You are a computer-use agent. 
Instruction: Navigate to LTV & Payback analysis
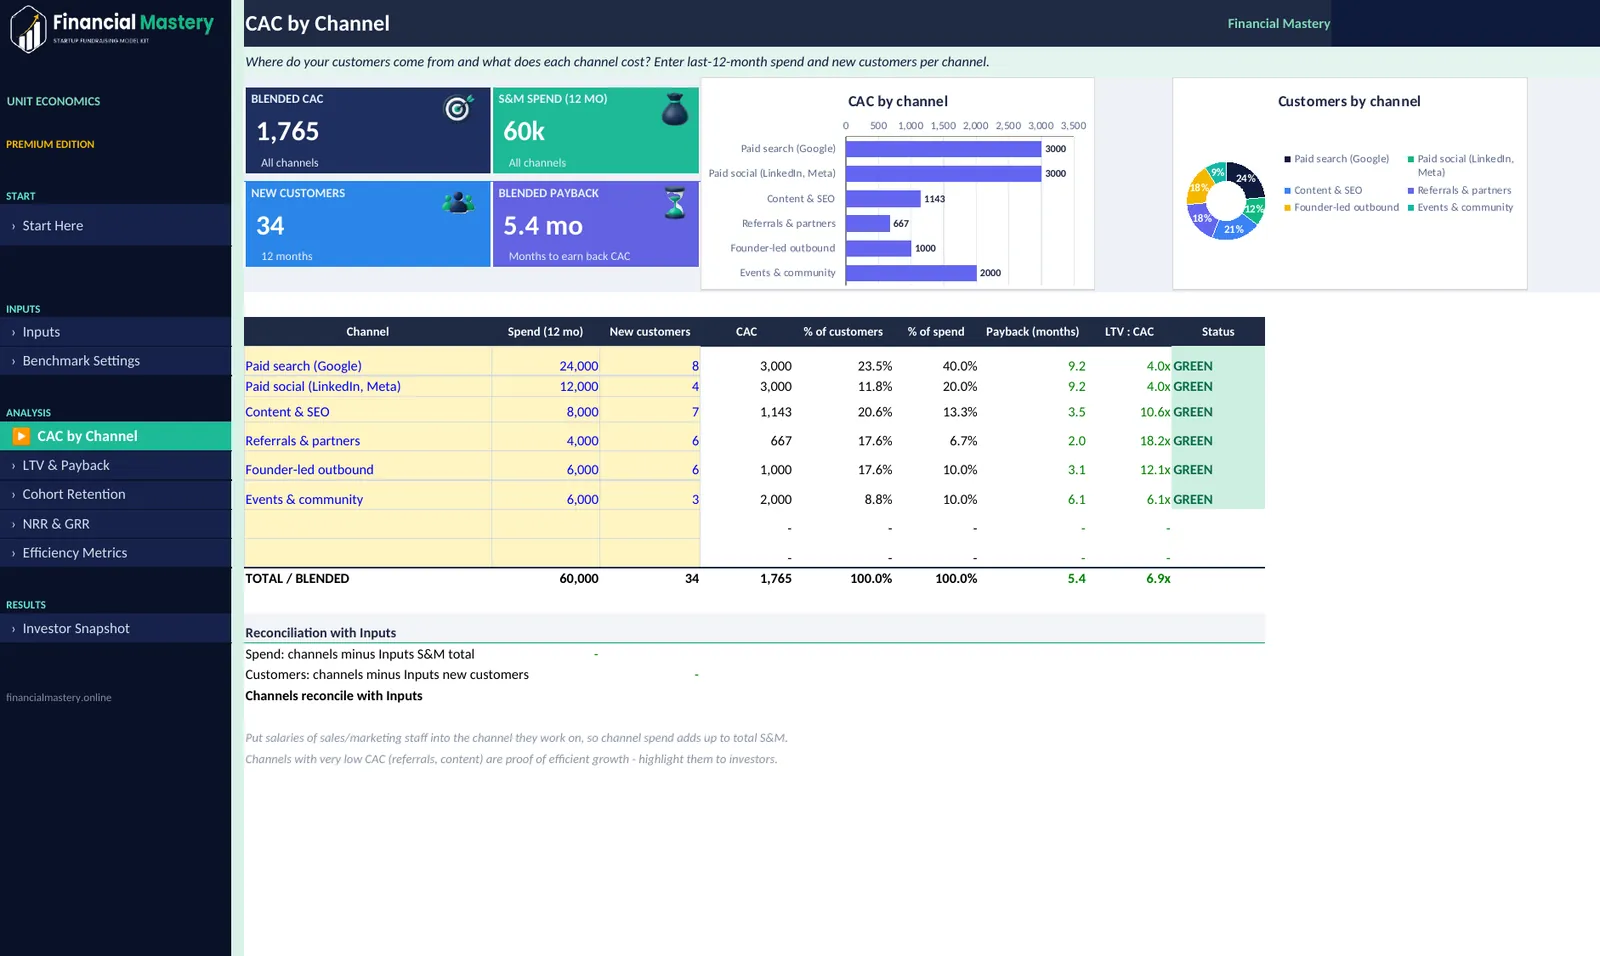116,465
